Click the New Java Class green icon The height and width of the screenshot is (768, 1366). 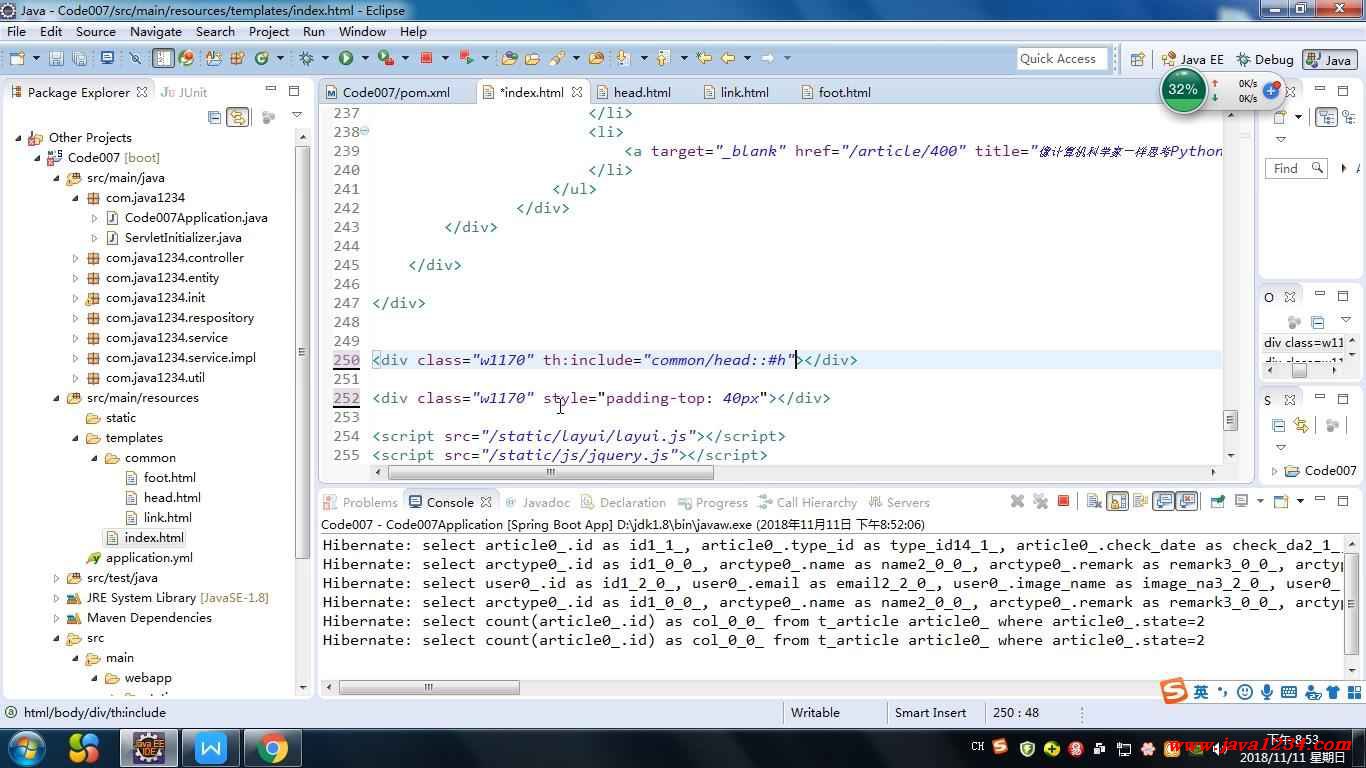click(x=261, y=58)
